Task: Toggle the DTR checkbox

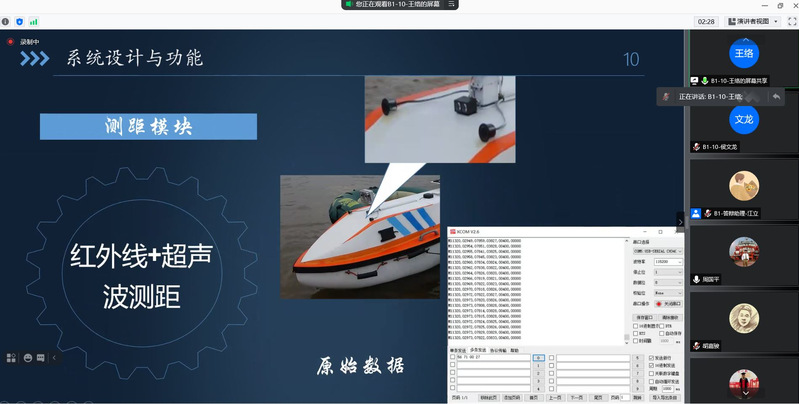Action: (x=661, y=326)
